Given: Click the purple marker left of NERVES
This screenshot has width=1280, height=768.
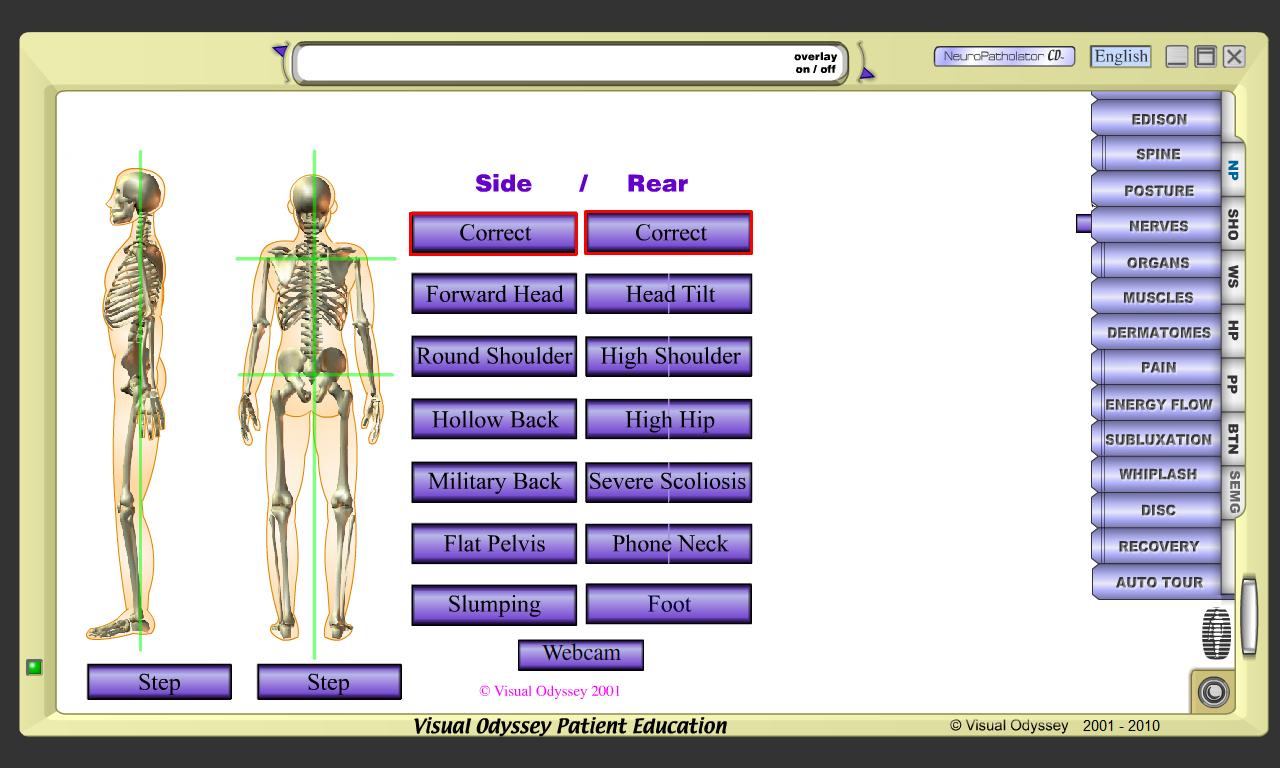Looking at the screenshot, I should [1083, 224].
